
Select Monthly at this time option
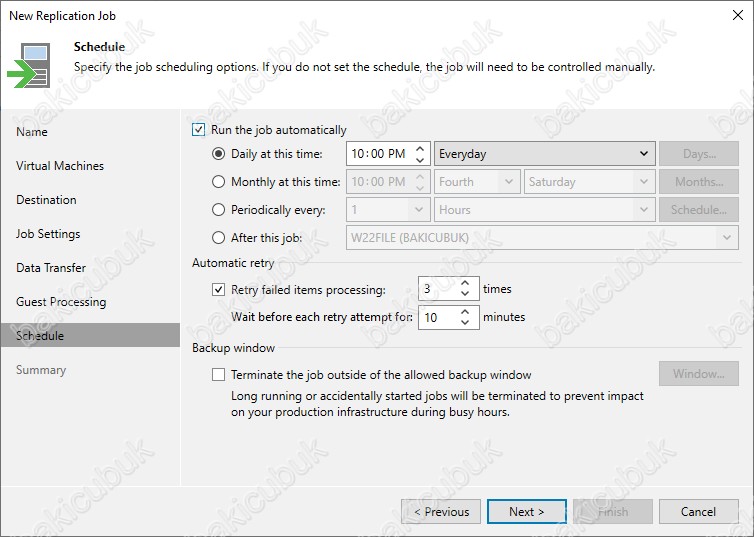click(218, 182)
